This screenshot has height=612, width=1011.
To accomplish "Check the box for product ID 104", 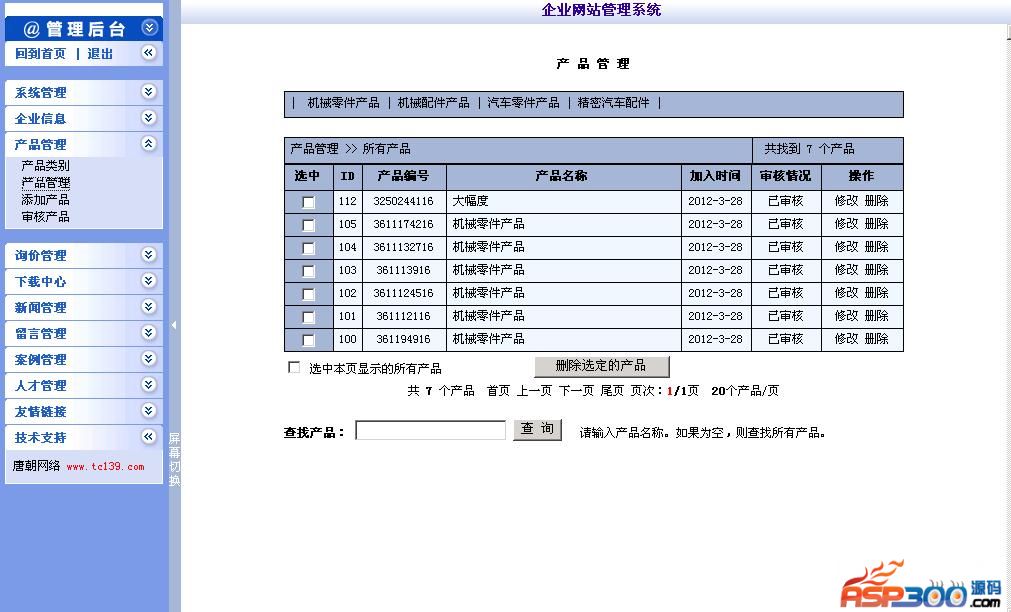I will 308,248.
